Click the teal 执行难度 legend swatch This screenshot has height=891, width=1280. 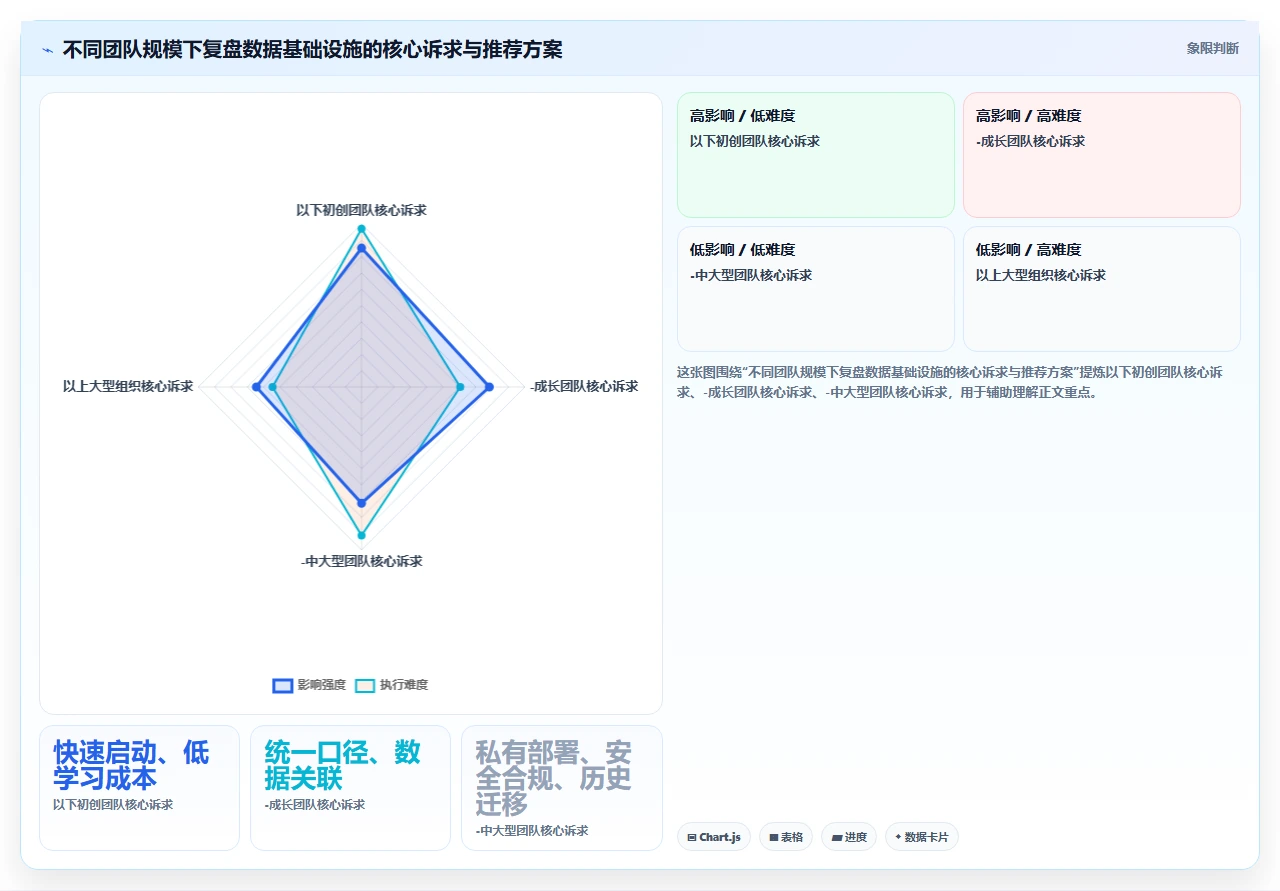[365, 685]
